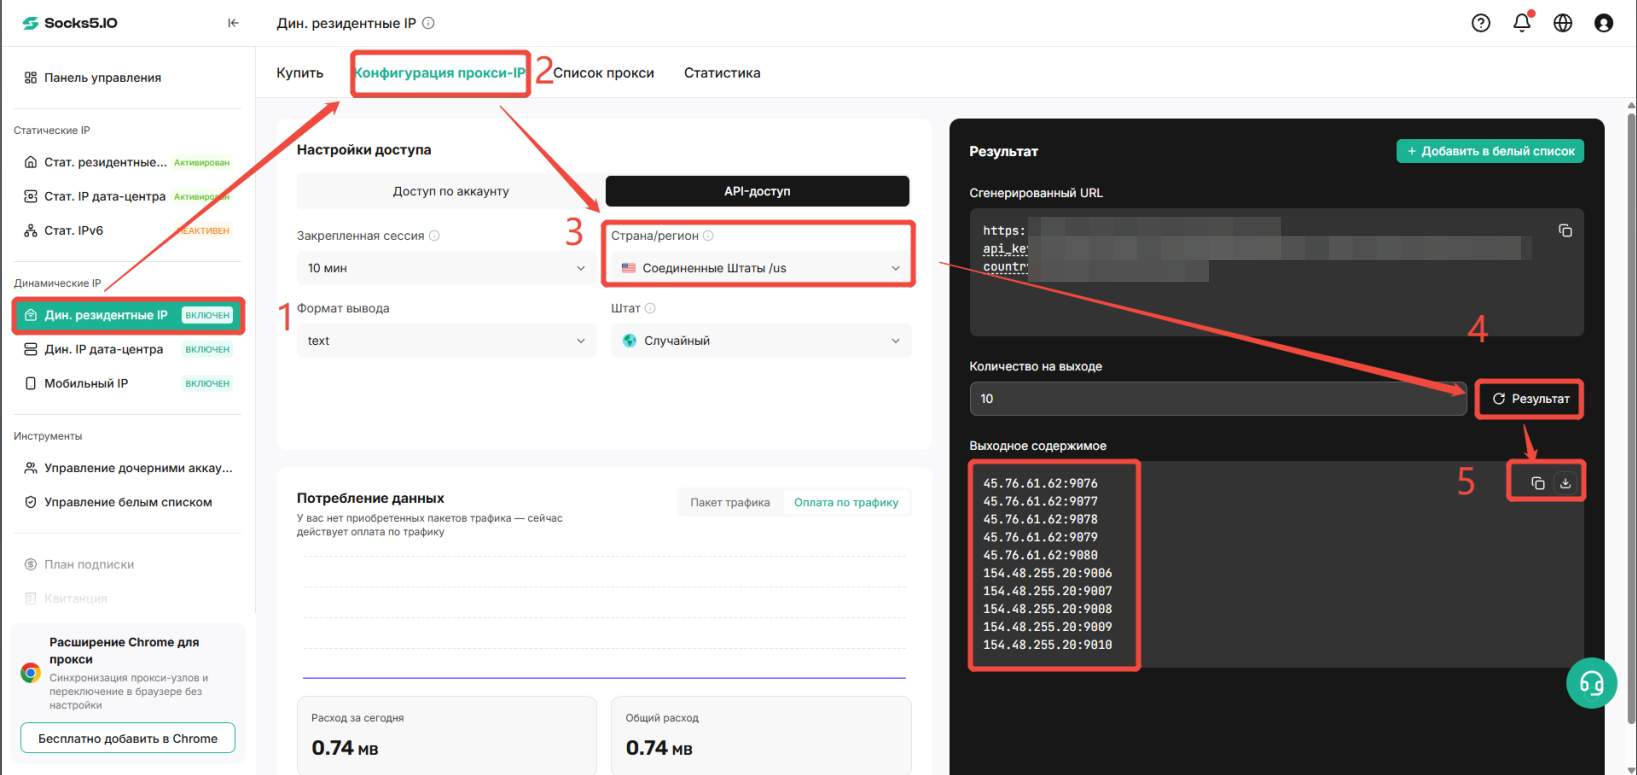The width and height of the screenshot is (1637, 775).
Task: Copy the output proxy list
Action: pos(1538,484)
